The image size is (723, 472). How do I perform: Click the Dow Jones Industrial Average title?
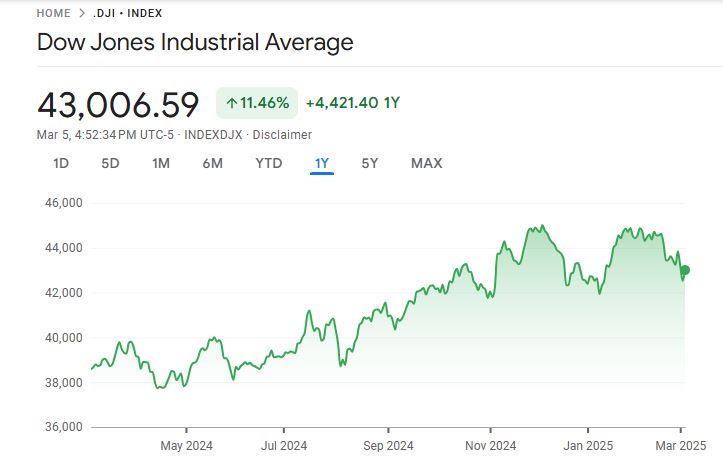195,42
